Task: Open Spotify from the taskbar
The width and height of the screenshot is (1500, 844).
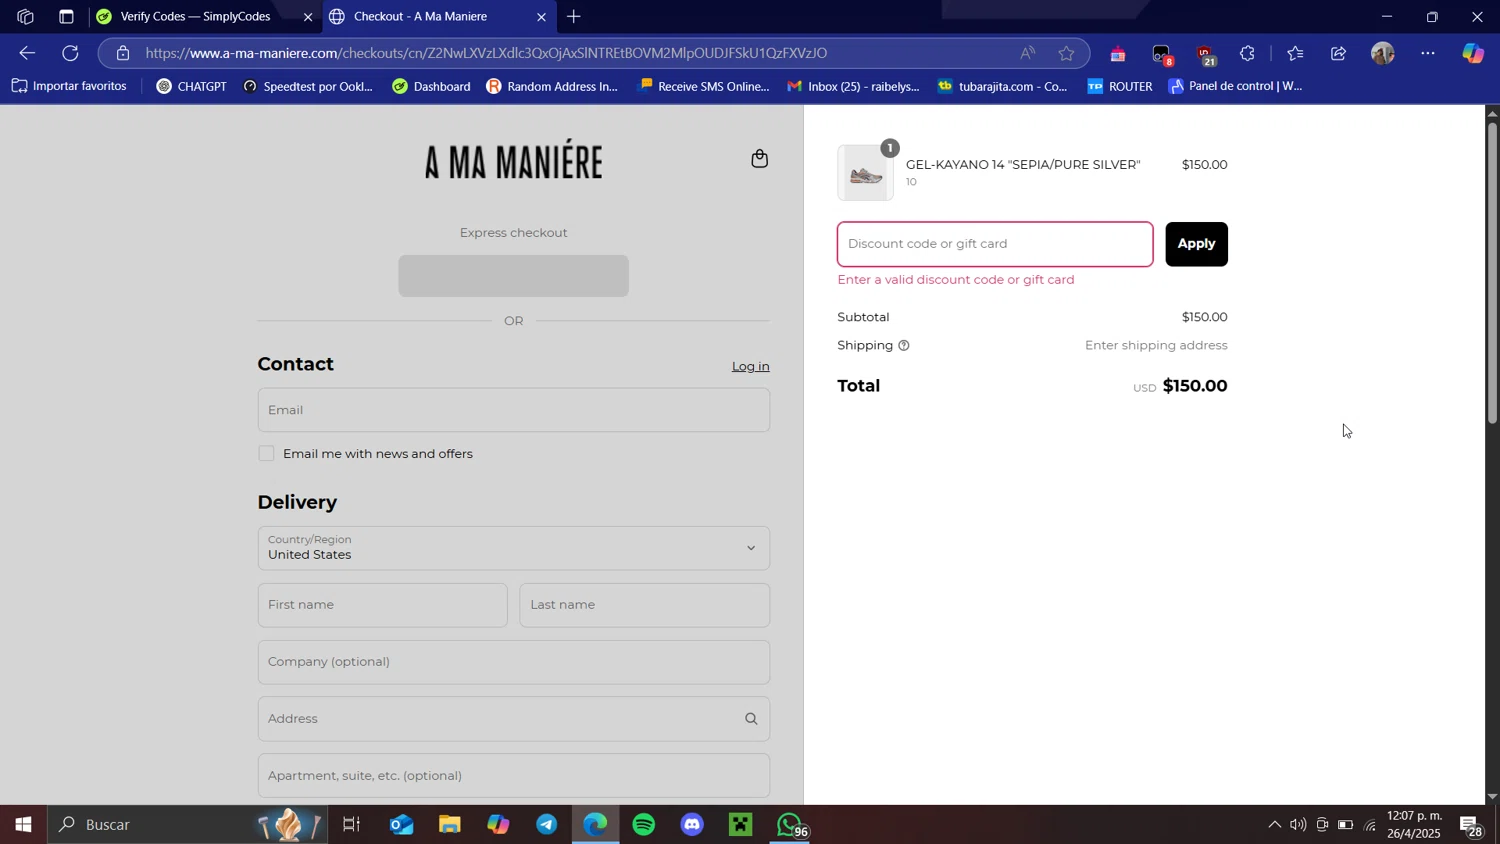Action: click(644, 825)
